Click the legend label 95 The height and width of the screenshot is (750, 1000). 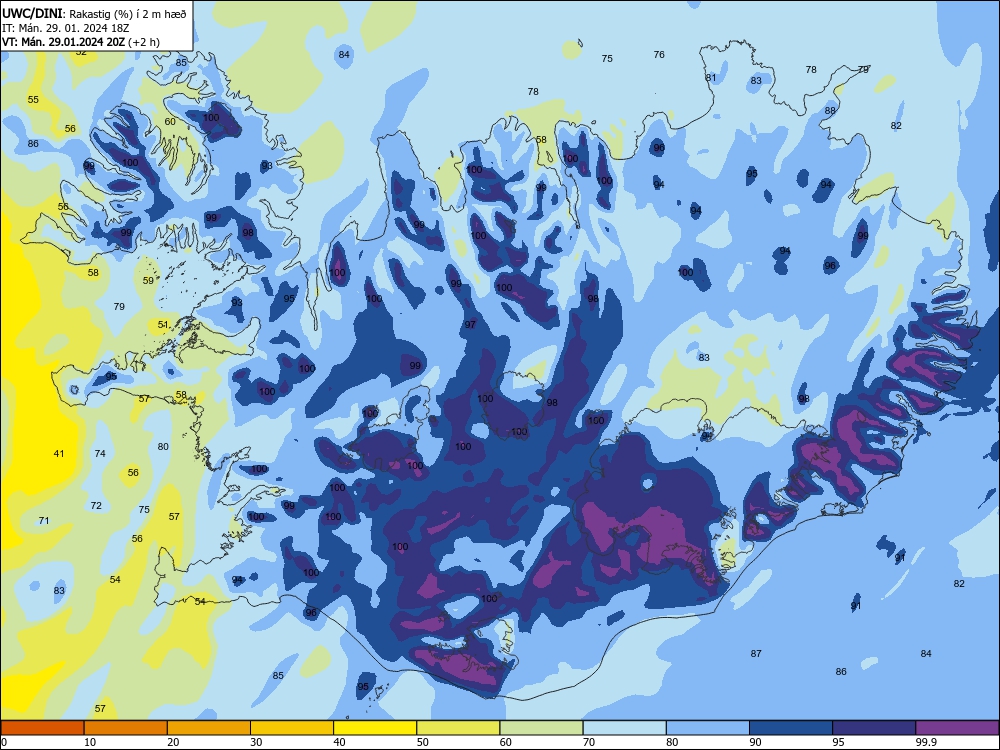pos(838,742)
